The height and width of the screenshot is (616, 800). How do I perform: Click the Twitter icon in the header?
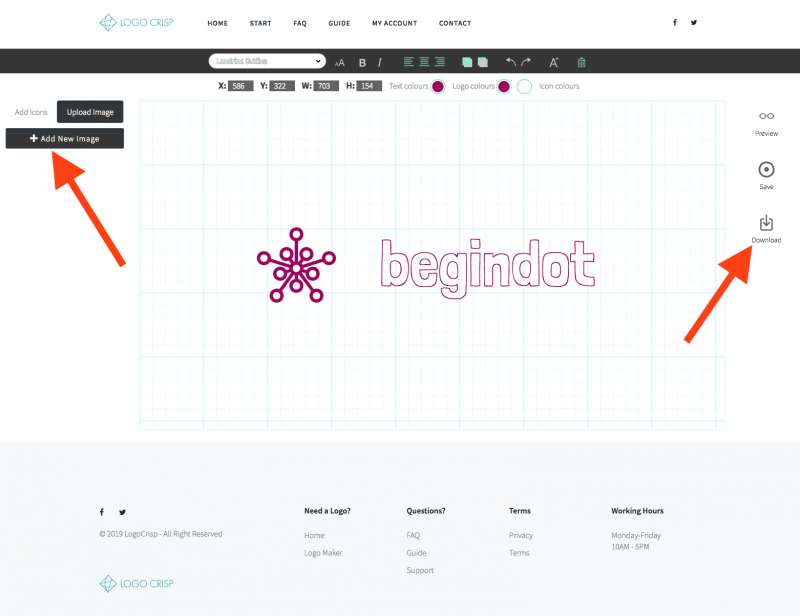[693, 22]
